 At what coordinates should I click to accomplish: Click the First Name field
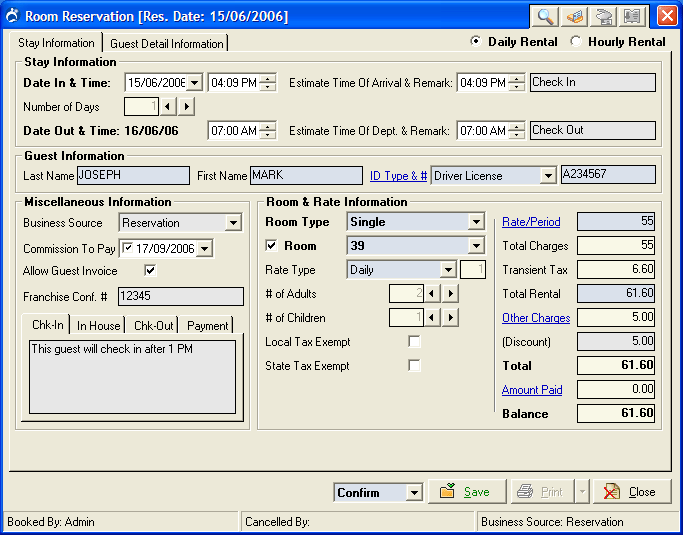[x=306, y=175]
